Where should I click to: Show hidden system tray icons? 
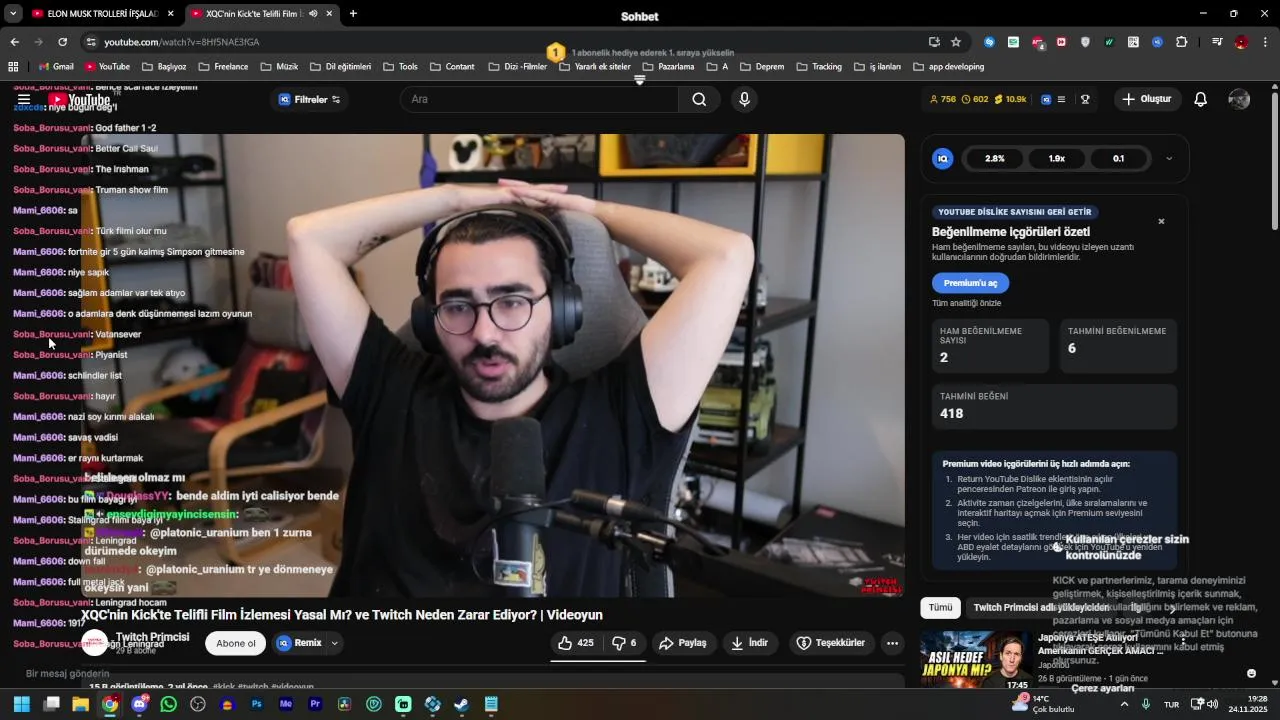click(x=1124, y=704)
